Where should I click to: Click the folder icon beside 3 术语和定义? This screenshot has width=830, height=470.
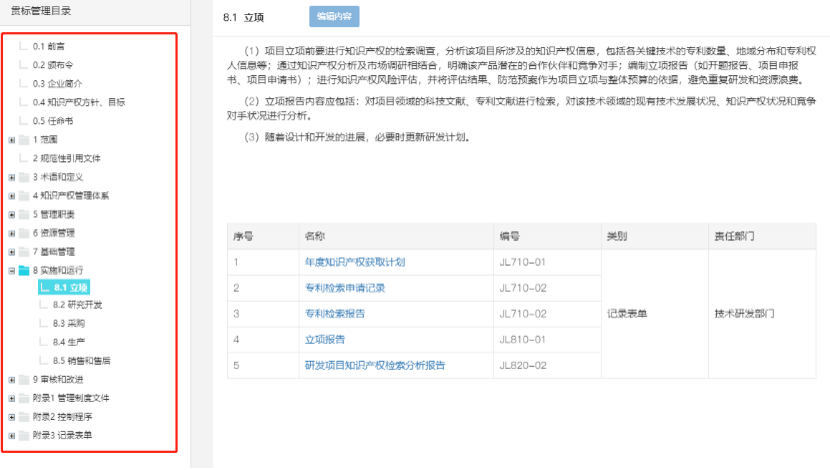tap(24, 177)
